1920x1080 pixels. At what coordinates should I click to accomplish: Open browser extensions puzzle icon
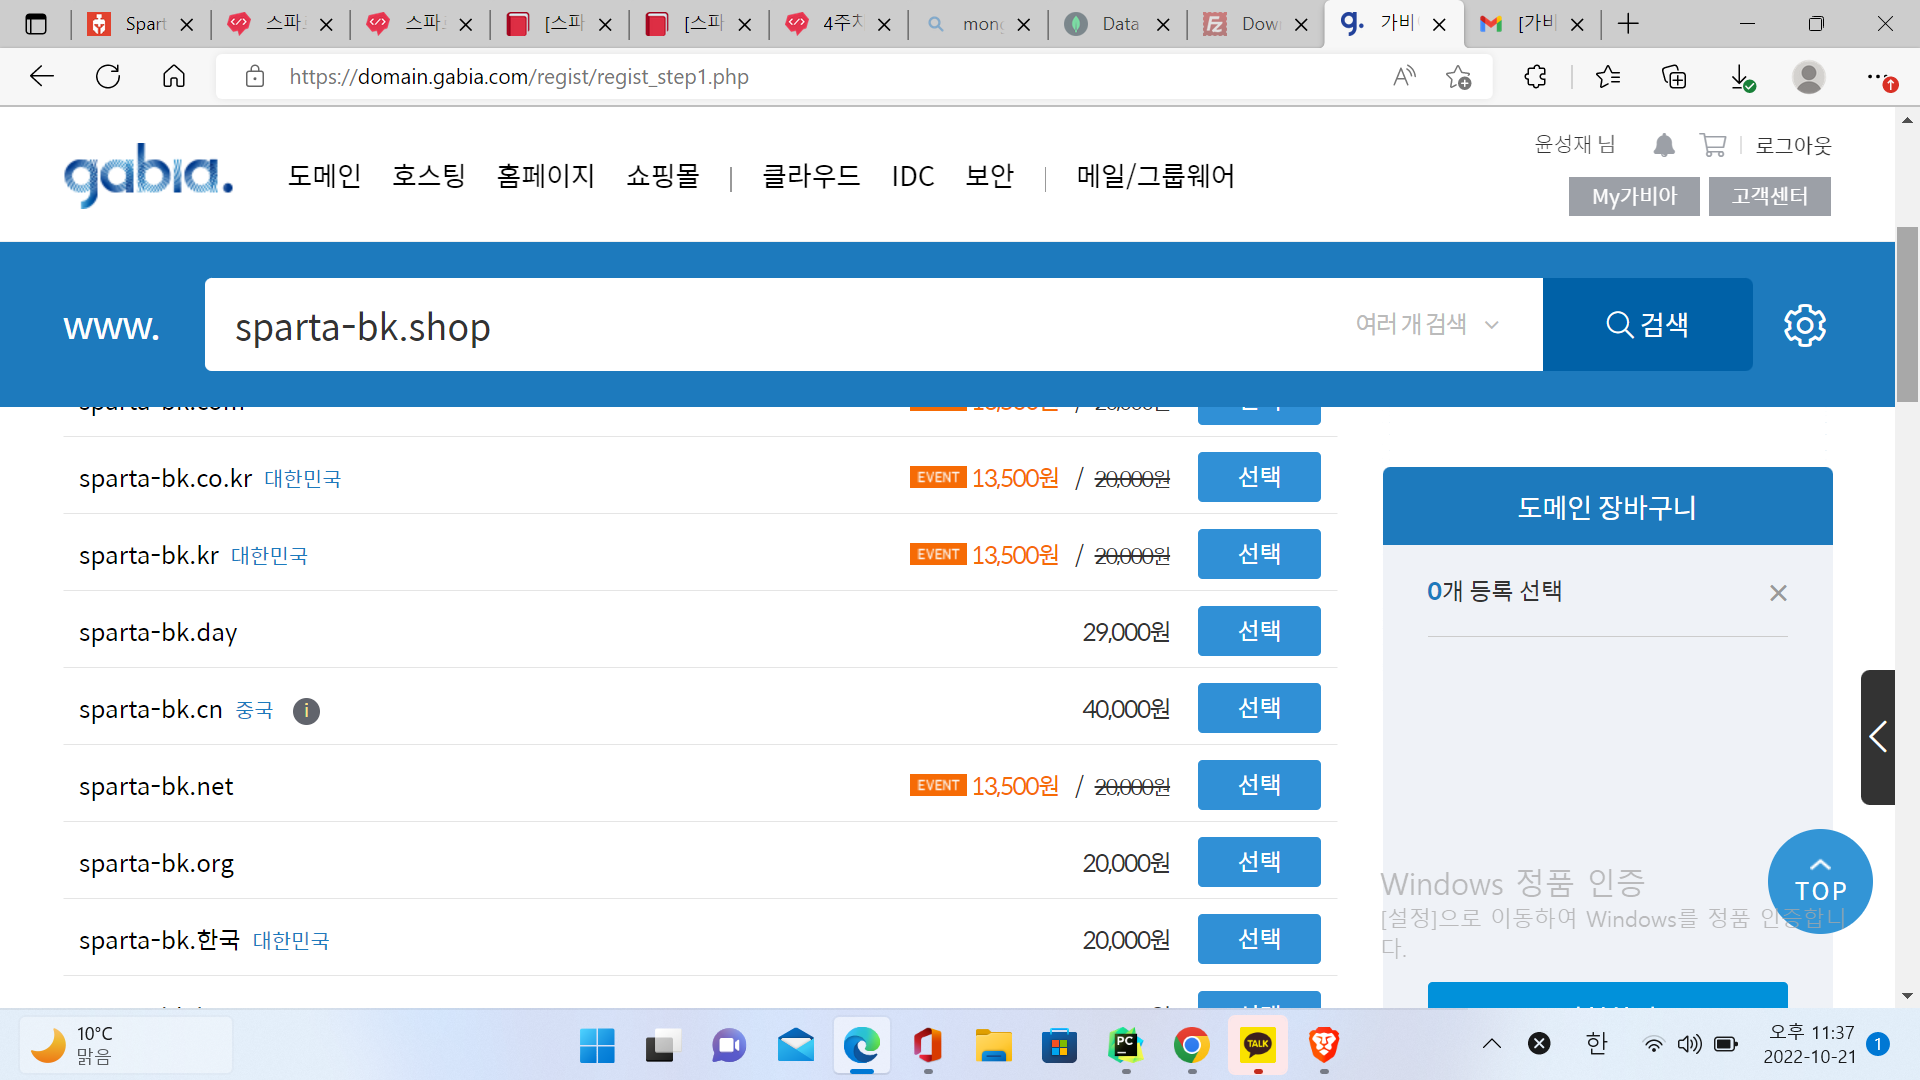(1536, 77)
